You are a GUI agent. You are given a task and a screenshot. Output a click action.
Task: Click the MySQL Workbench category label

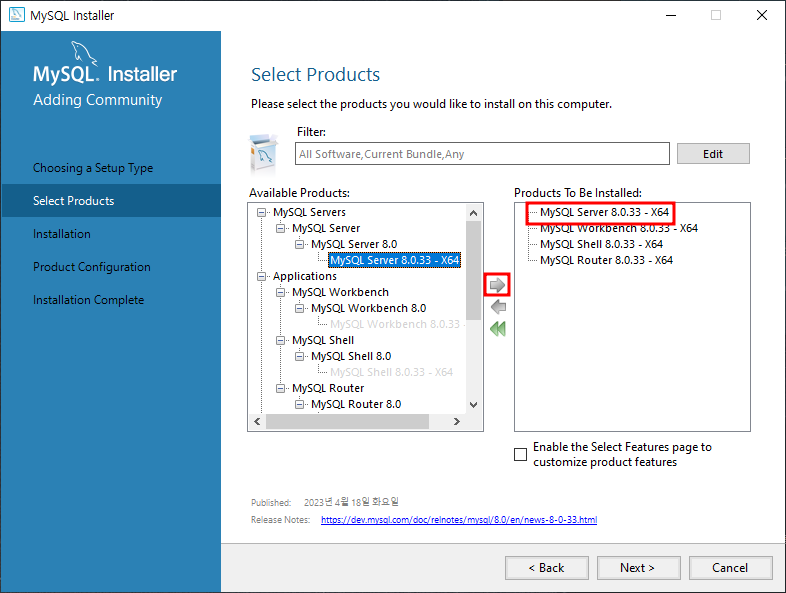[340, 293]
